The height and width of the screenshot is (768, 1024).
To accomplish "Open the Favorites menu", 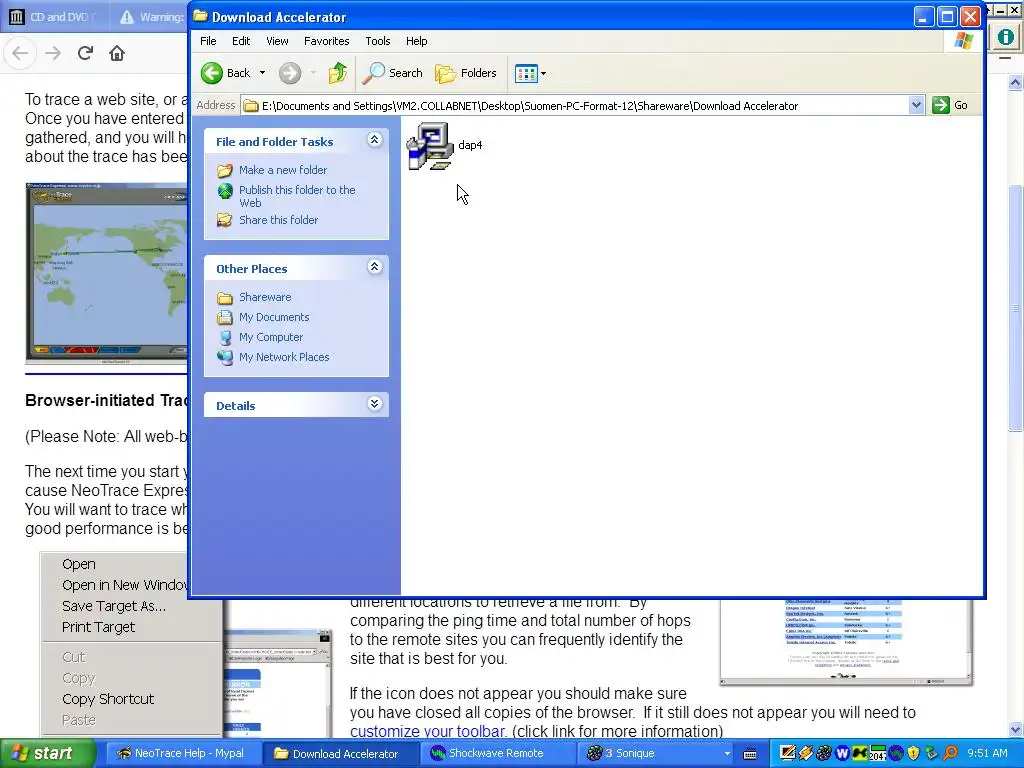I will coord(327,41).
